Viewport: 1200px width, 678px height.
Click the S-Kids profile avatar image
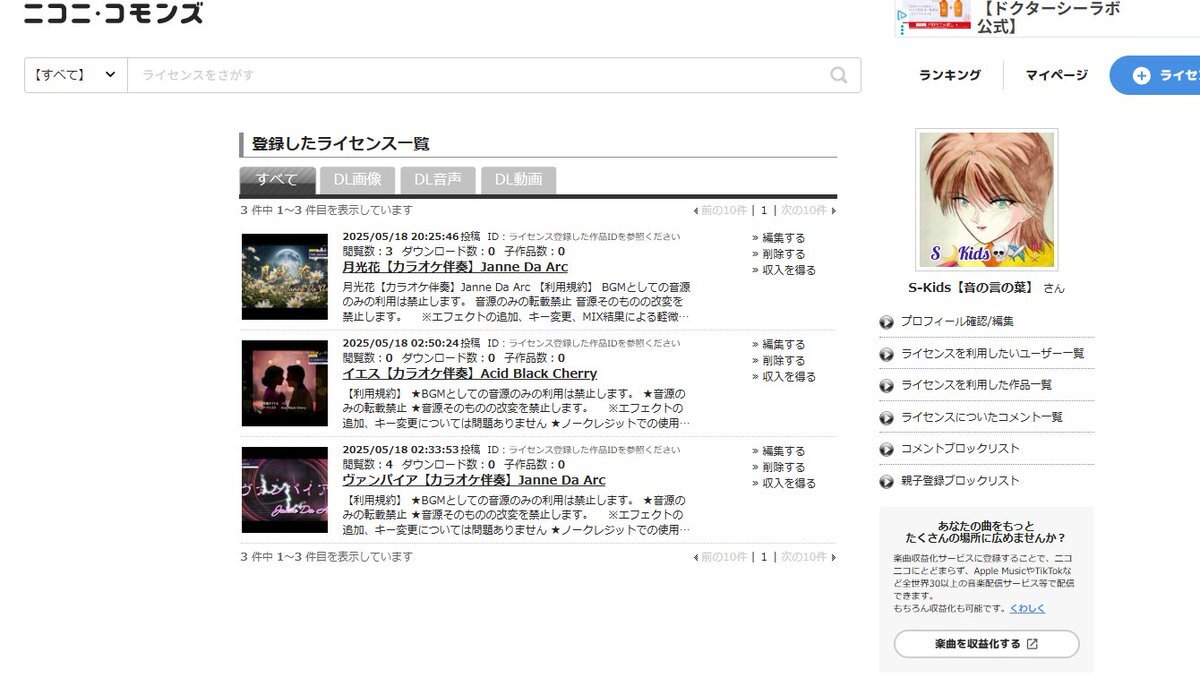point(986,200)
